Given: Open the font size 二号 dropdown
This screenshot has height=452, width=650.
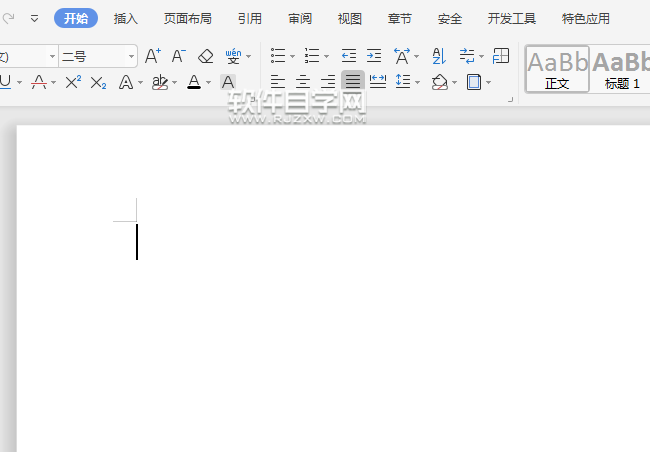Looking at the screenshot, I should coord(131,56).
